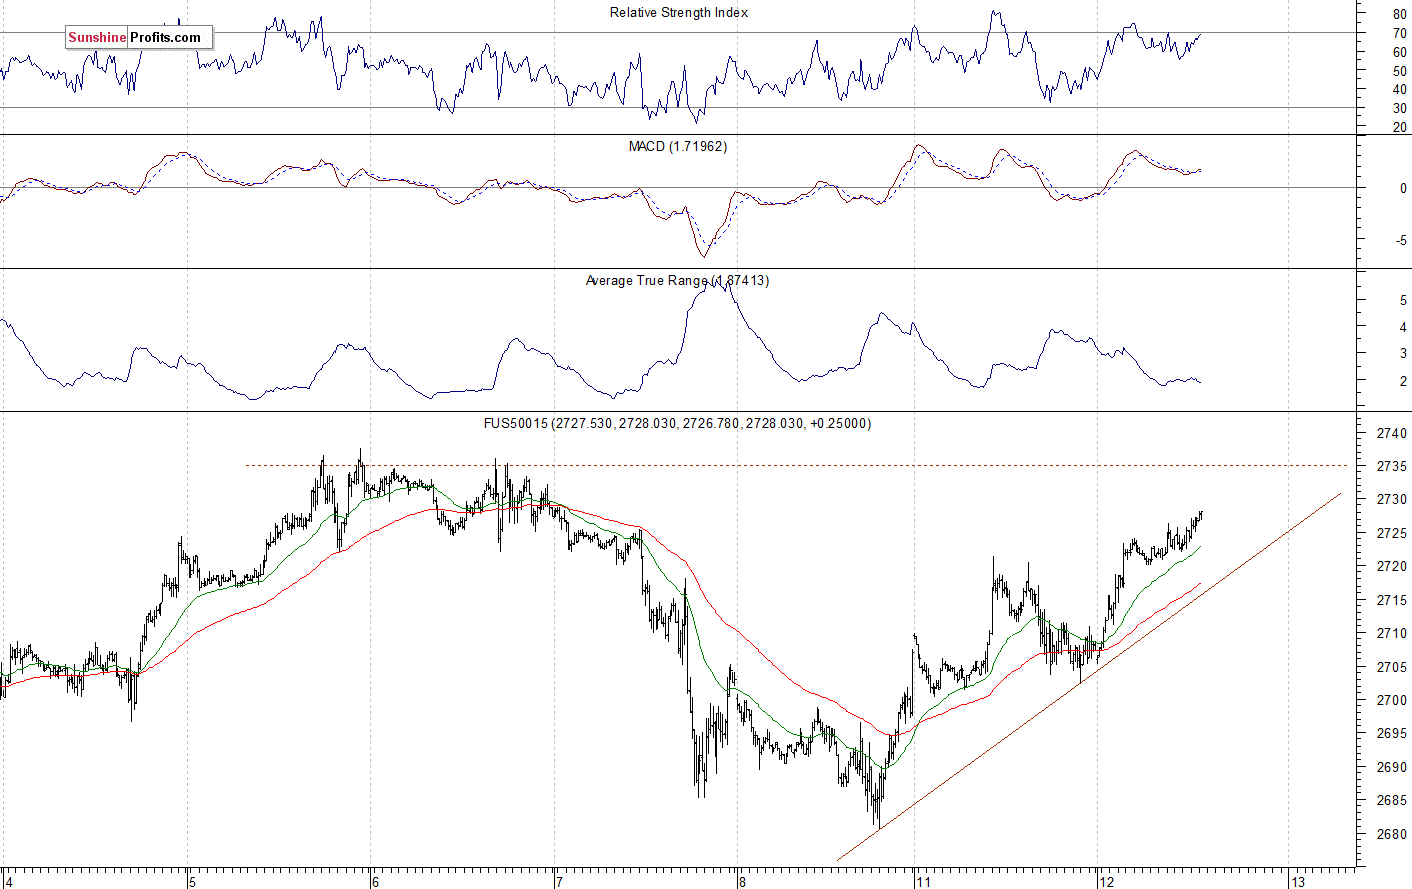Image resolution: width=1412 pixels, height=889 pixels.
Task: Click the RSI 70 axis label
Action: (1399, 34)
